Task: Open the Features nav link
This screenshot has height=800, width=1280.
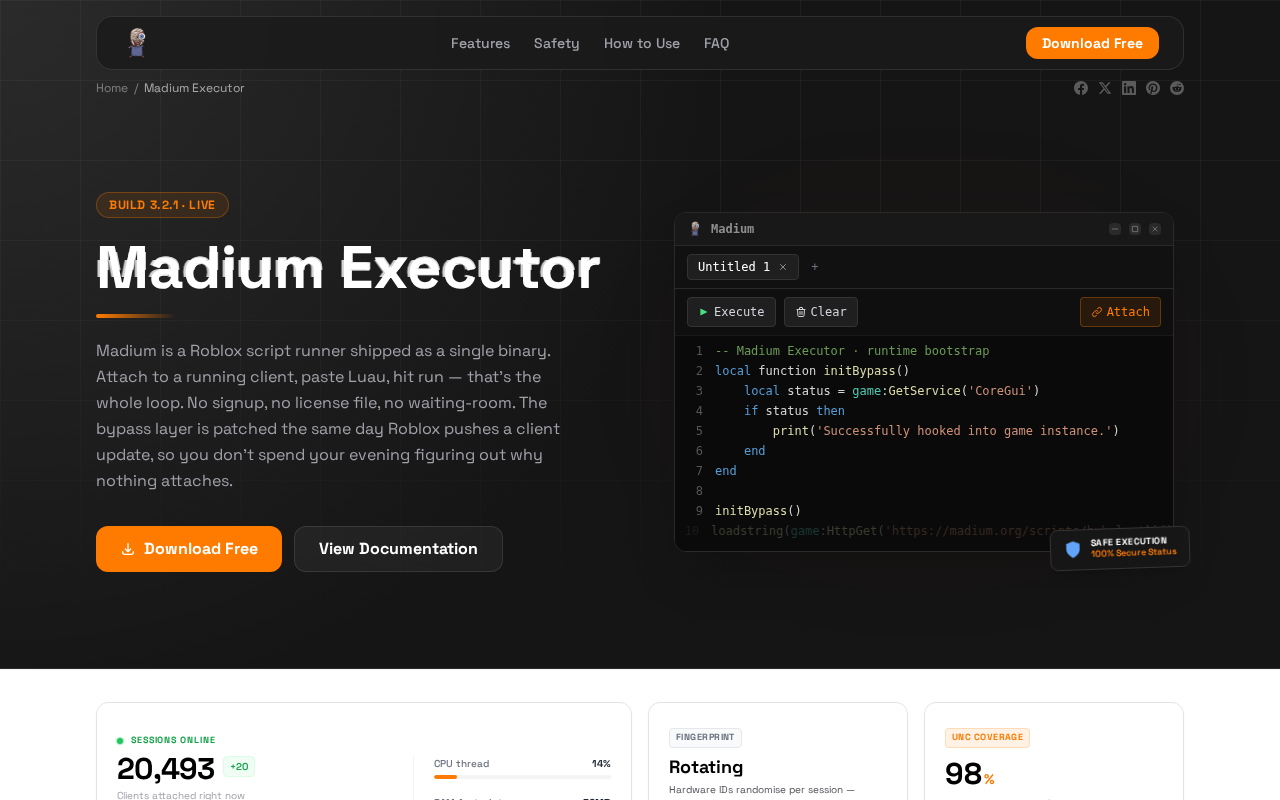Action: tap(480, 43)
